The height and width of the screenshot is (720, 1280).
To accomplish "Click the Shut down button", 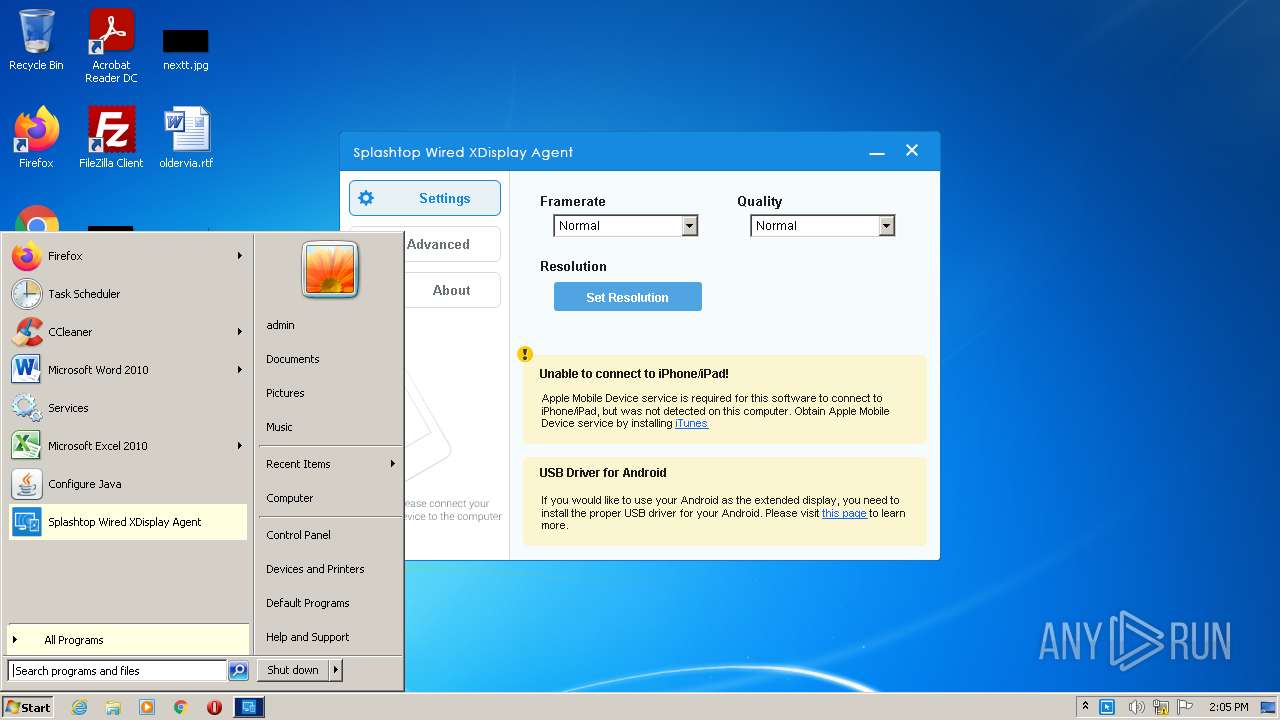I will point(293,670).
